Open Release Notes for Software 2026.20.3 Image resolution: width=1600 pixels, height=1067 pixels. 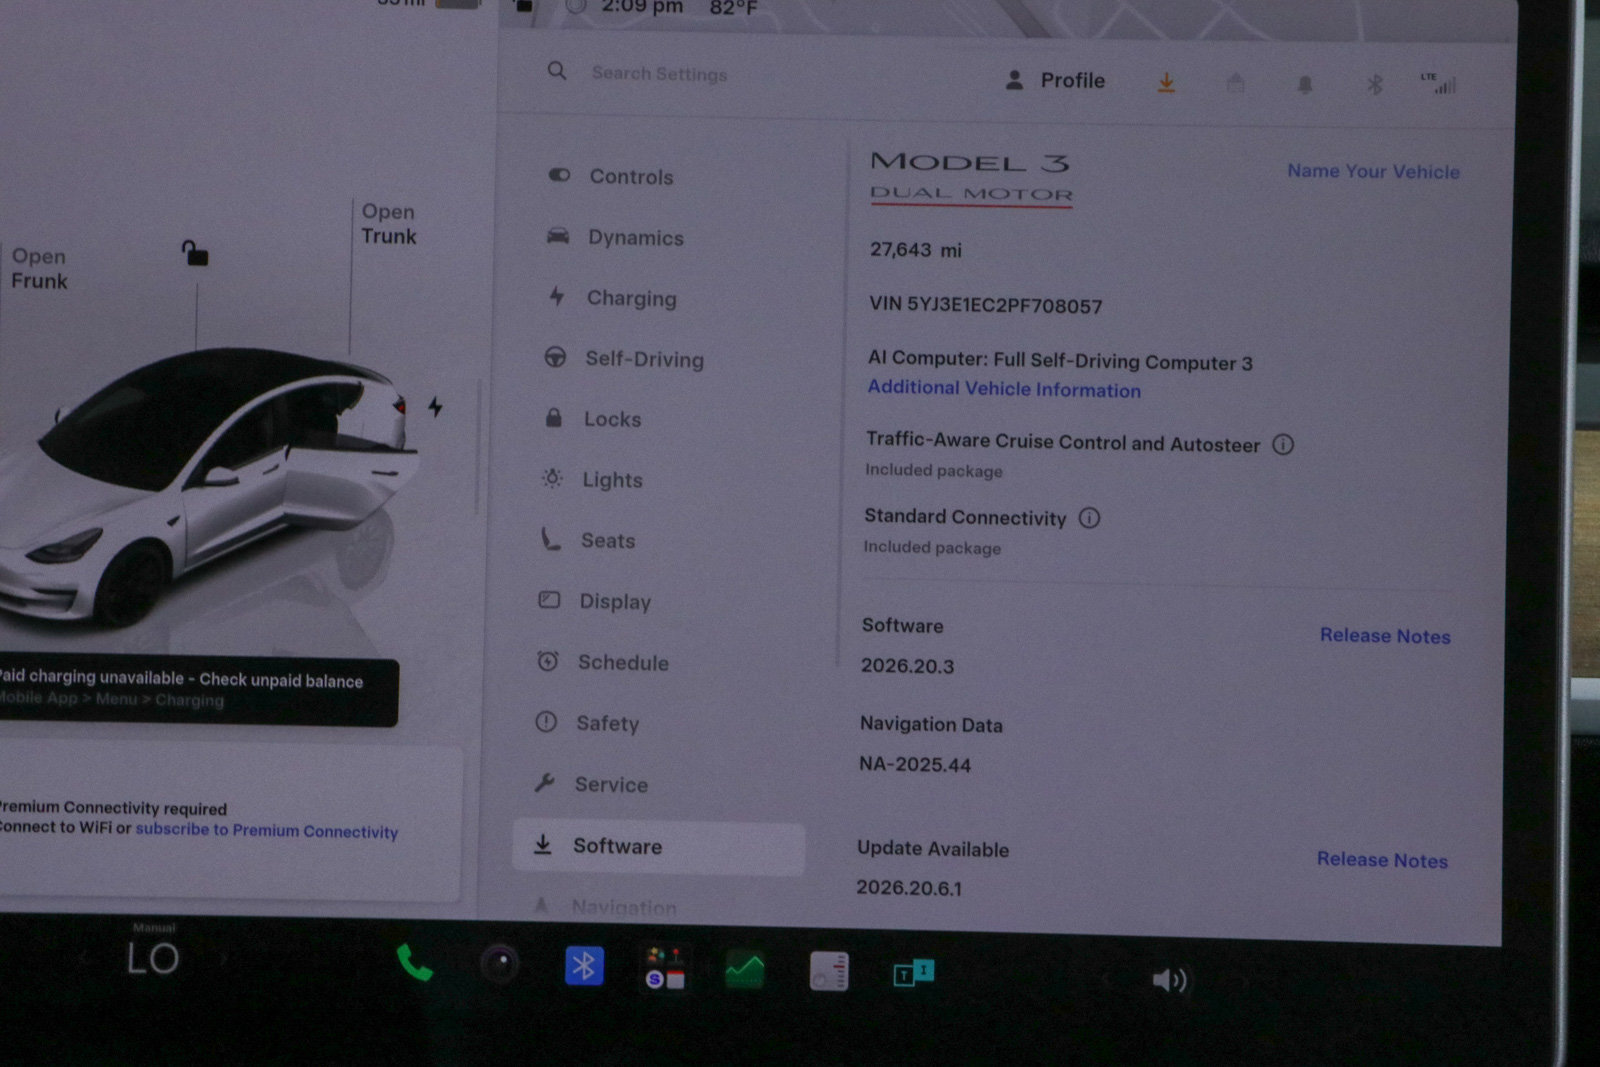coord(1385,636)
